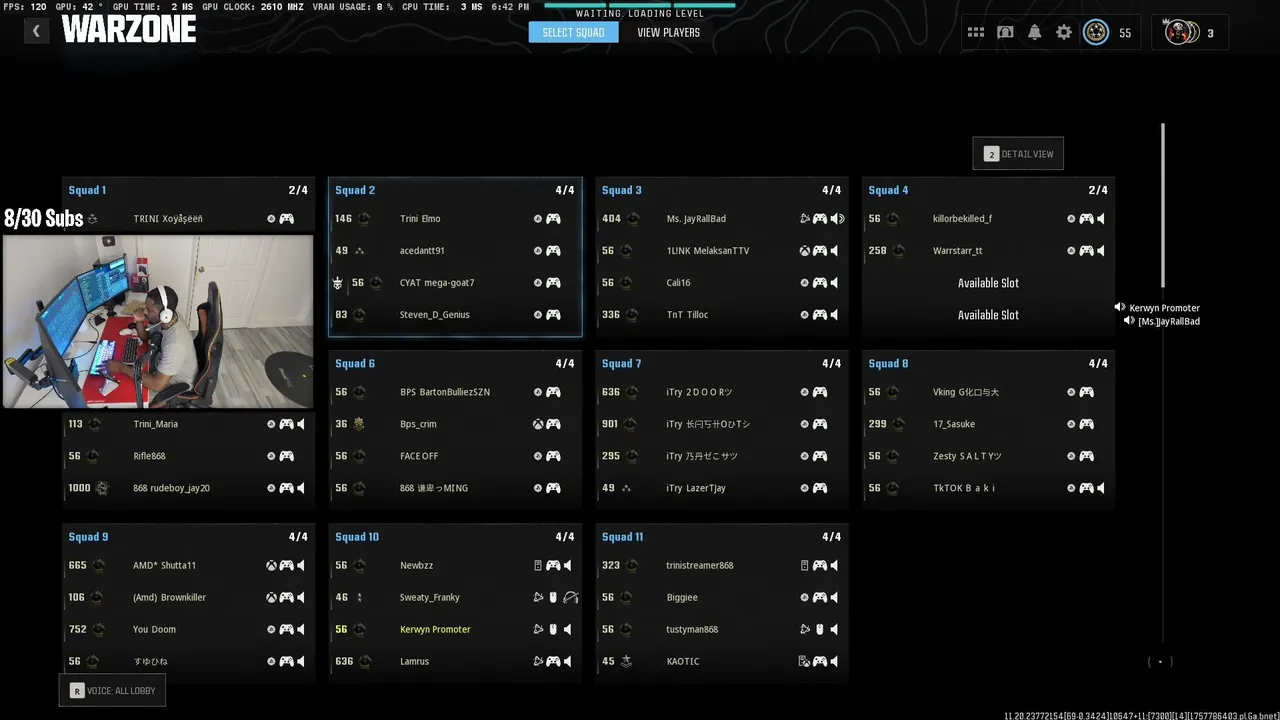Mute TnT Tilloc speaker icon
This screenshot has width=1280, height=720.
[835, 315]
